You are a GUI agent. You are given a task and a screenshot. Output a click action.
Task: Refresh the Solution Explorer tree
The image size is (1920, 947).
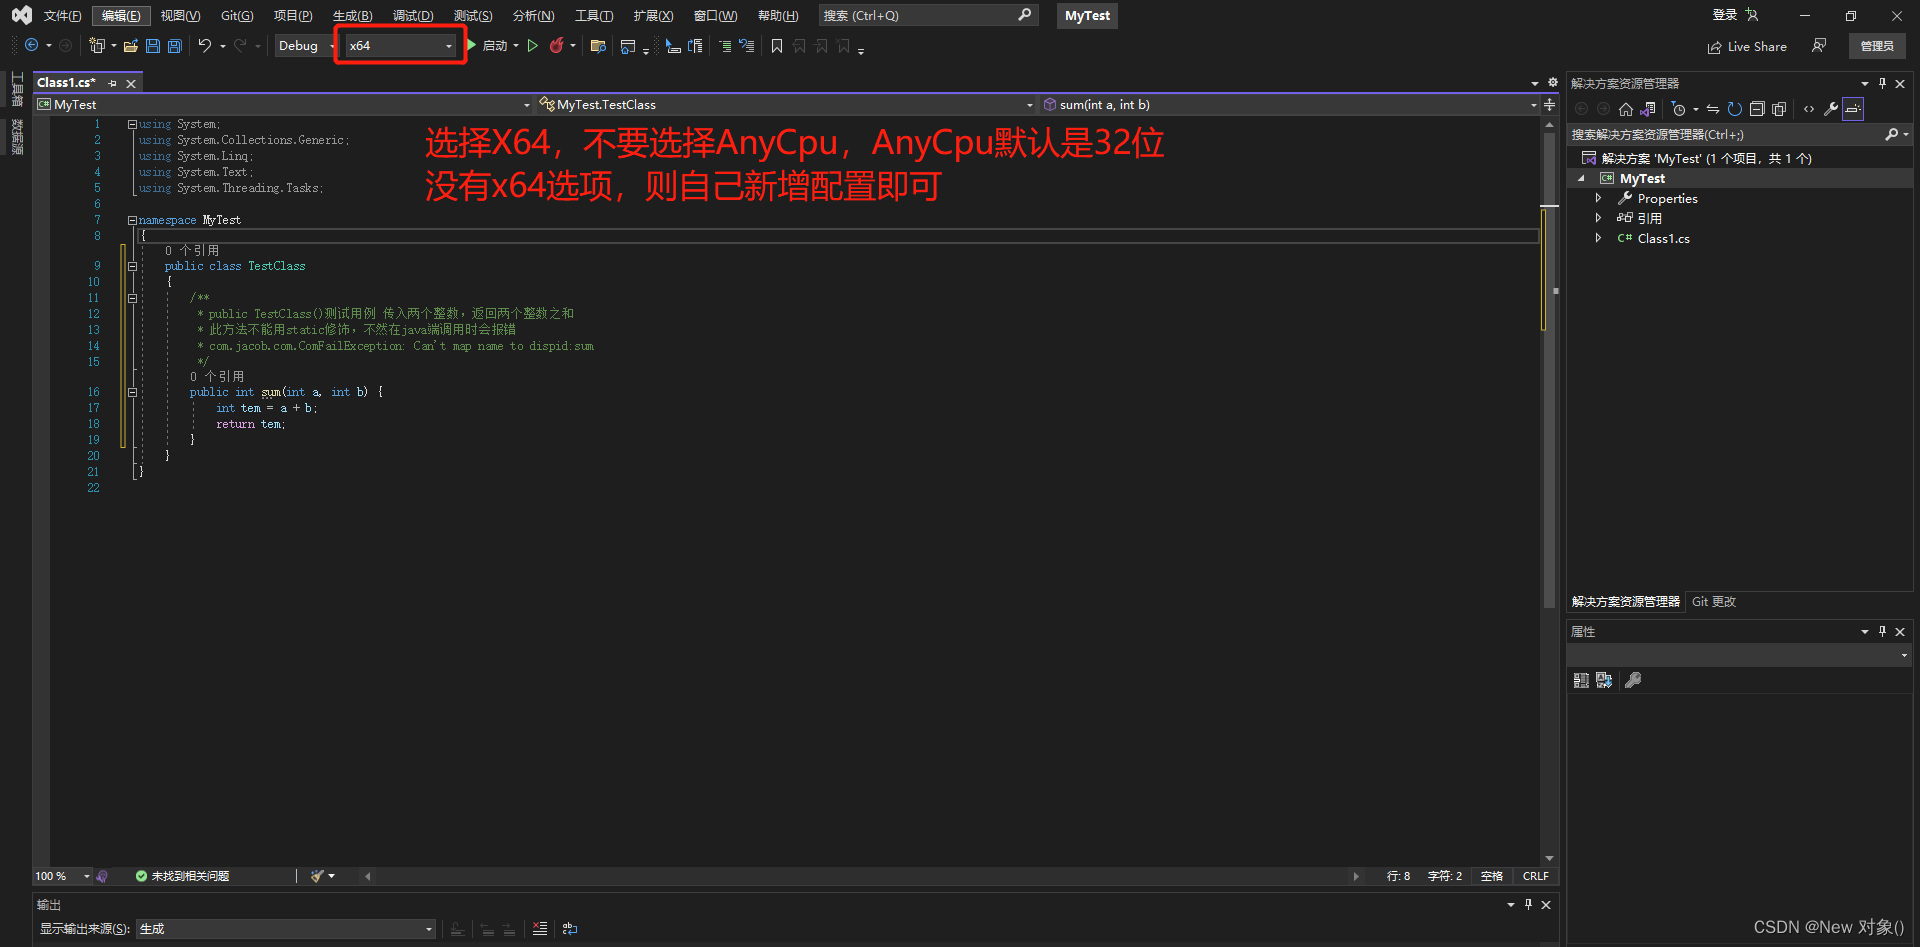[x=1734, y=109]
